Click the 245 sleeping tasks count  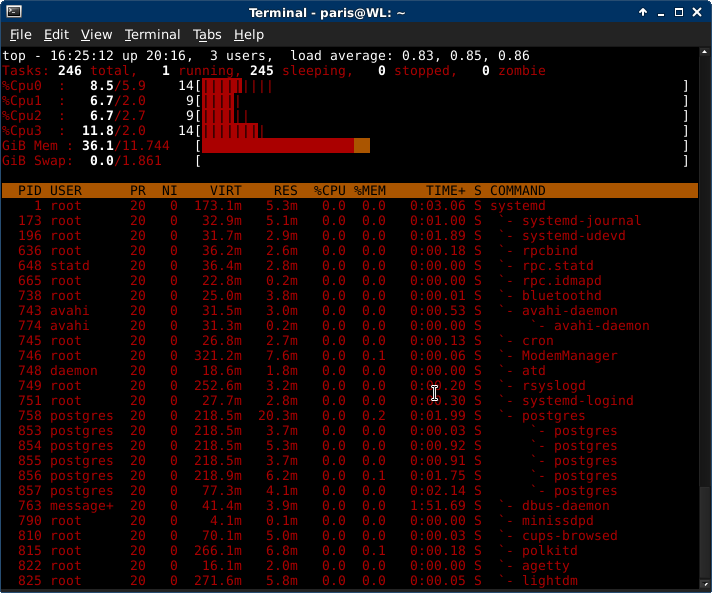(262, 71)
